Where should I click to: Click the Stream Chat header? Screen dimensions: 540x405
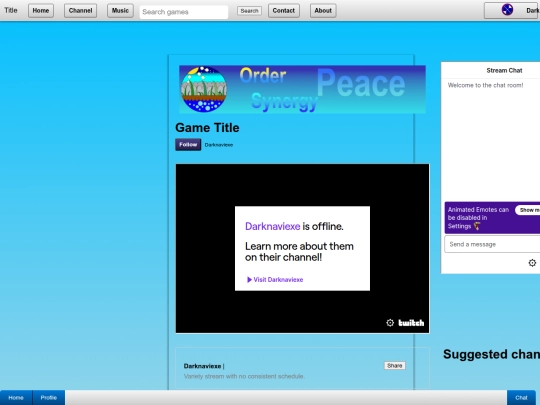(504, 71)
